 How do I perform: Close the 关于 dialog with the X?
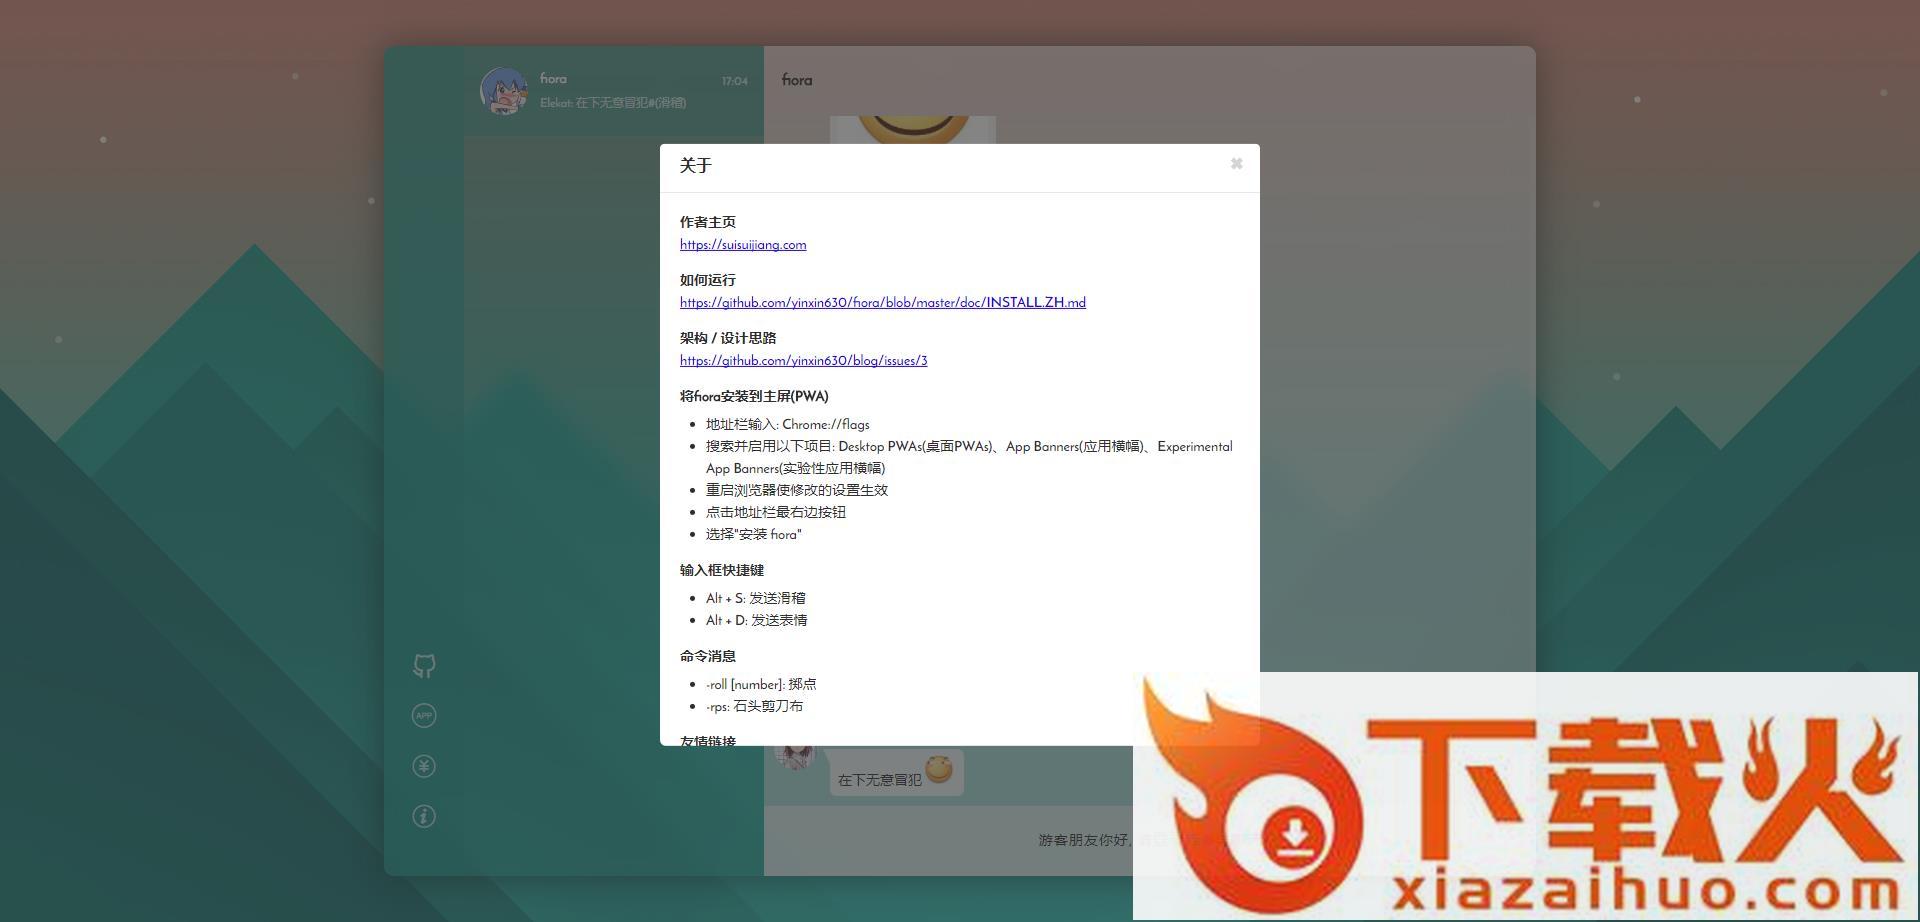tap(1236, 164)
